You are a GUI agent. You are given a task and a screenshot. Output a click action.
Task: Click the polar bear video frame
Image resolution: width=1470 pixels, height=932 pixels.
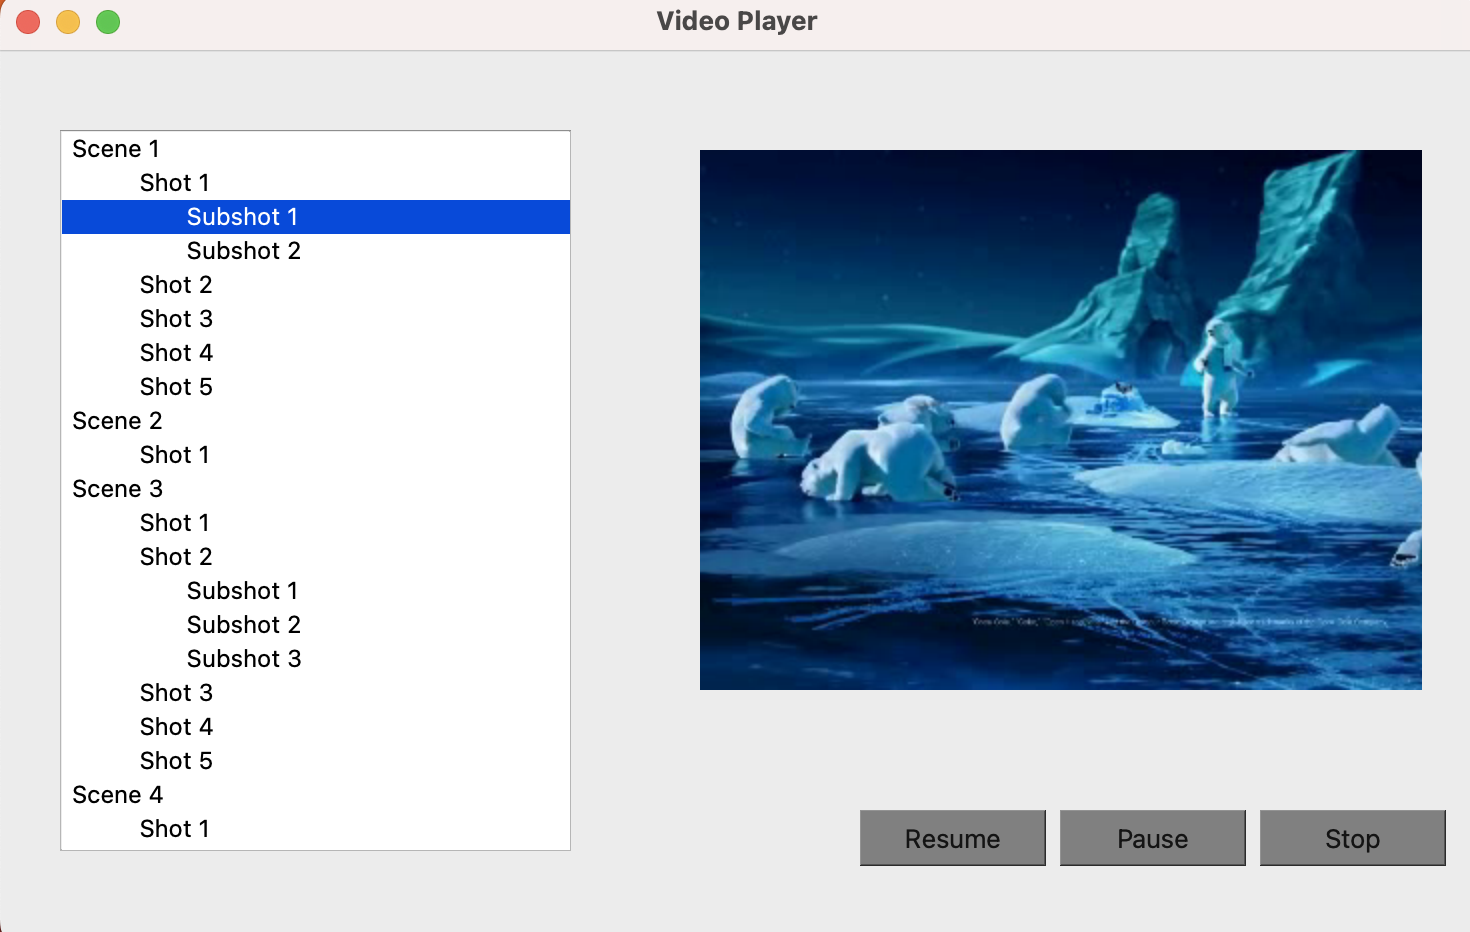pos(1061,420)
